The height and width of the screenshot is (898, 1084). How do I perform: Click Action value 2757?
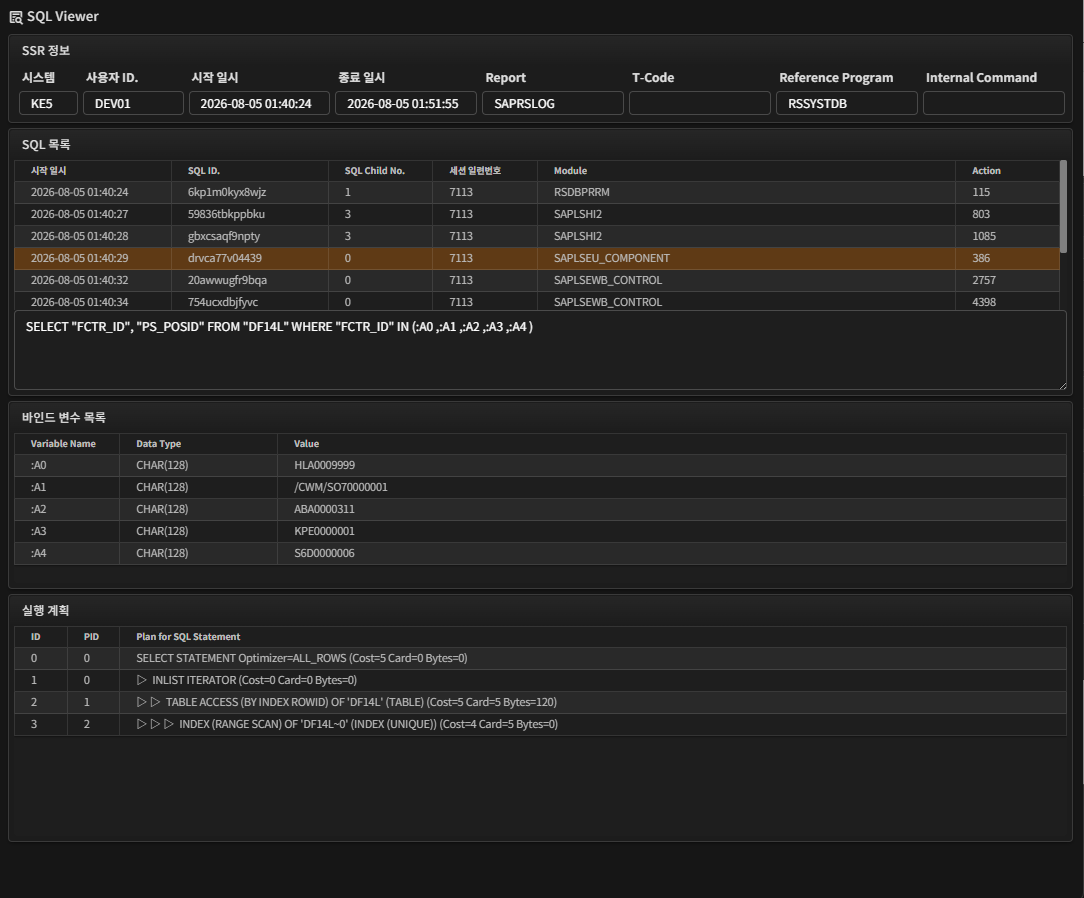coord(984,280)
